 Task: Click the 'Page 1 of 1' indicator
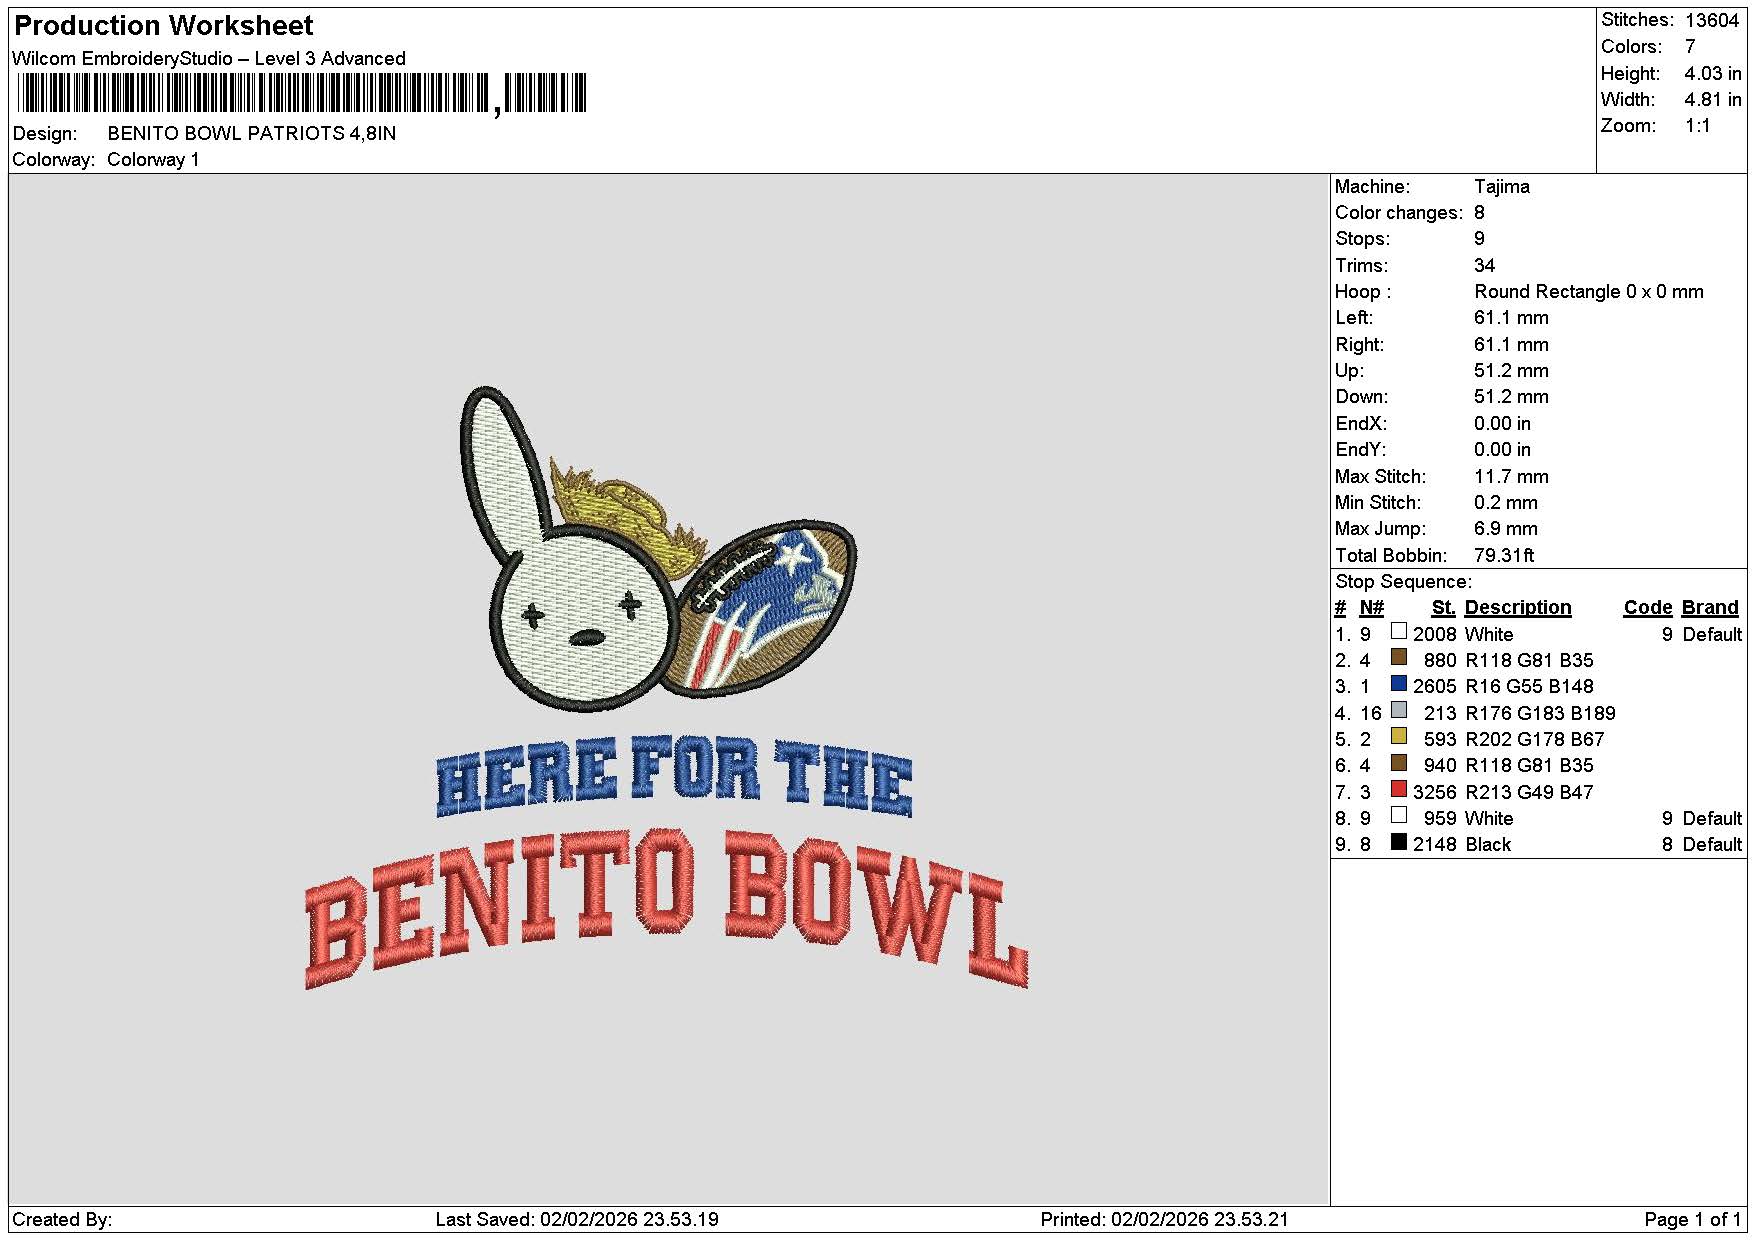pyautogui.click(x=1692, y=1220)
